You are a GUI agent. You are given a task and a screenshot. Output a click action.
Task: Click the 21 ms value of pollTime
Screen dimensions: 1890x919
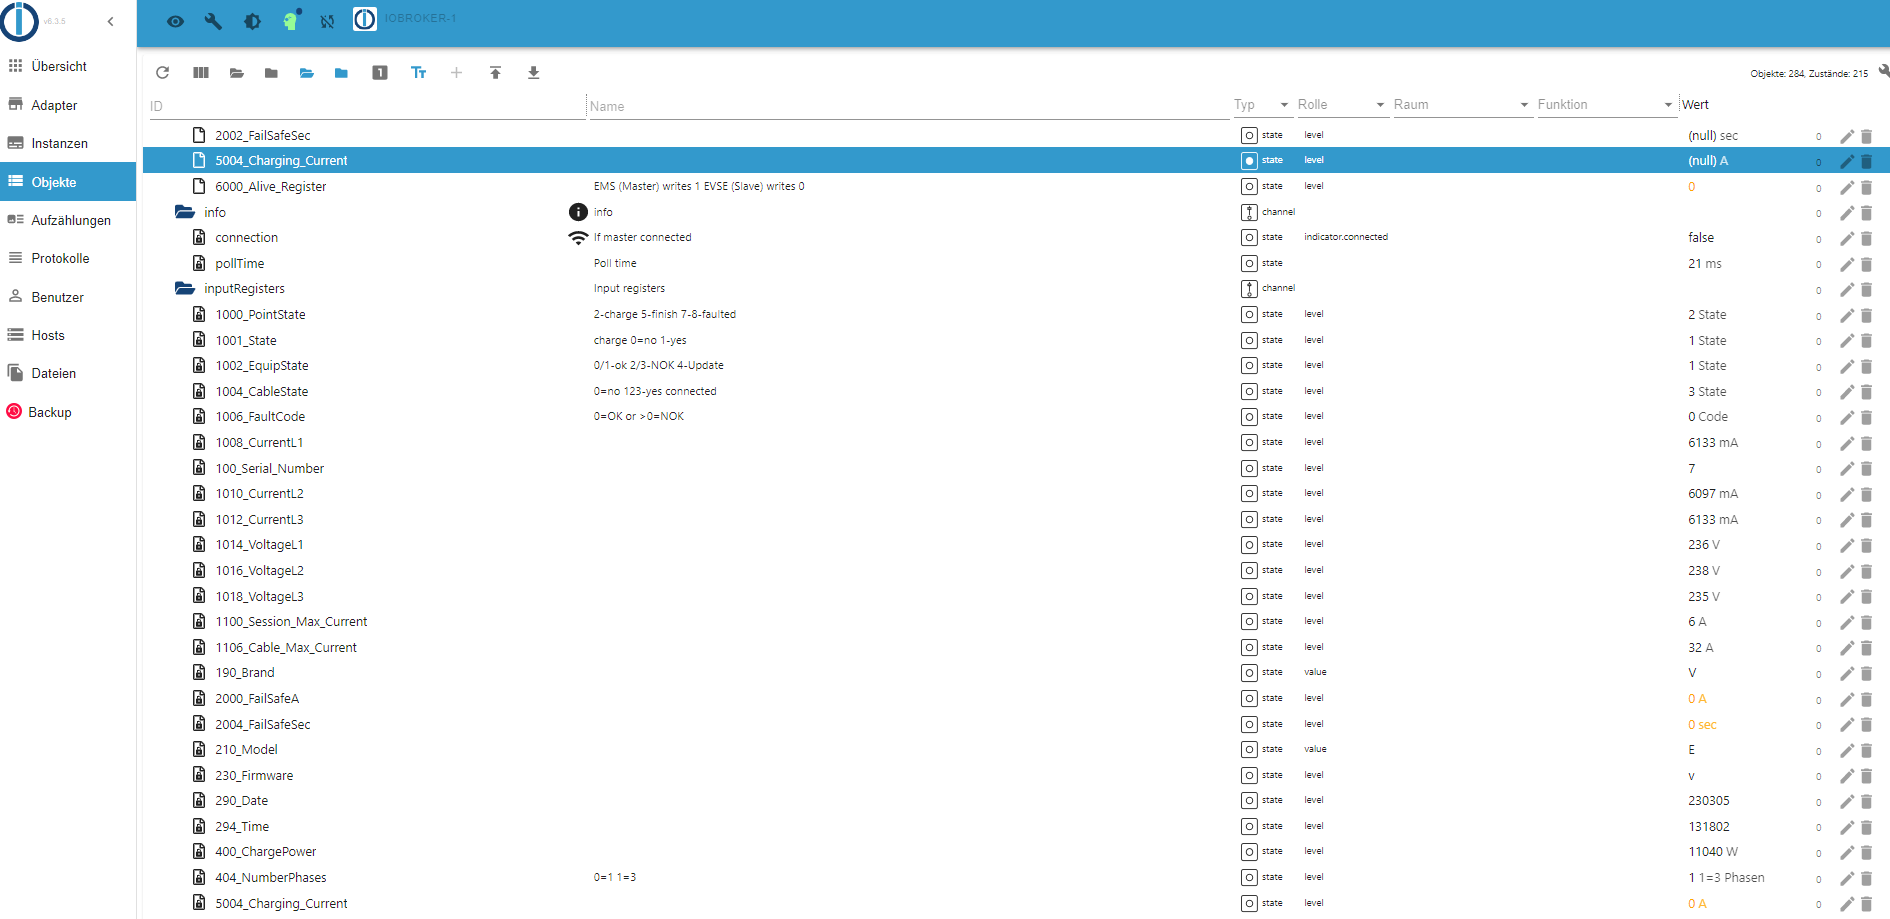pos(1705,263)
